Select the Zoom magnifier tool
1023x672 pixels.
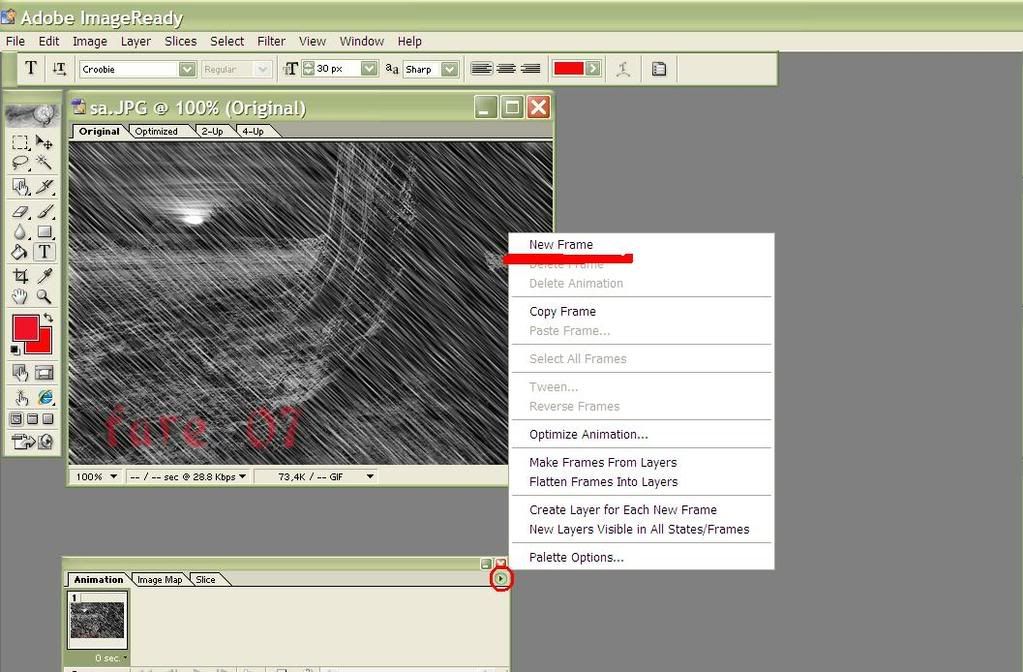44,297
